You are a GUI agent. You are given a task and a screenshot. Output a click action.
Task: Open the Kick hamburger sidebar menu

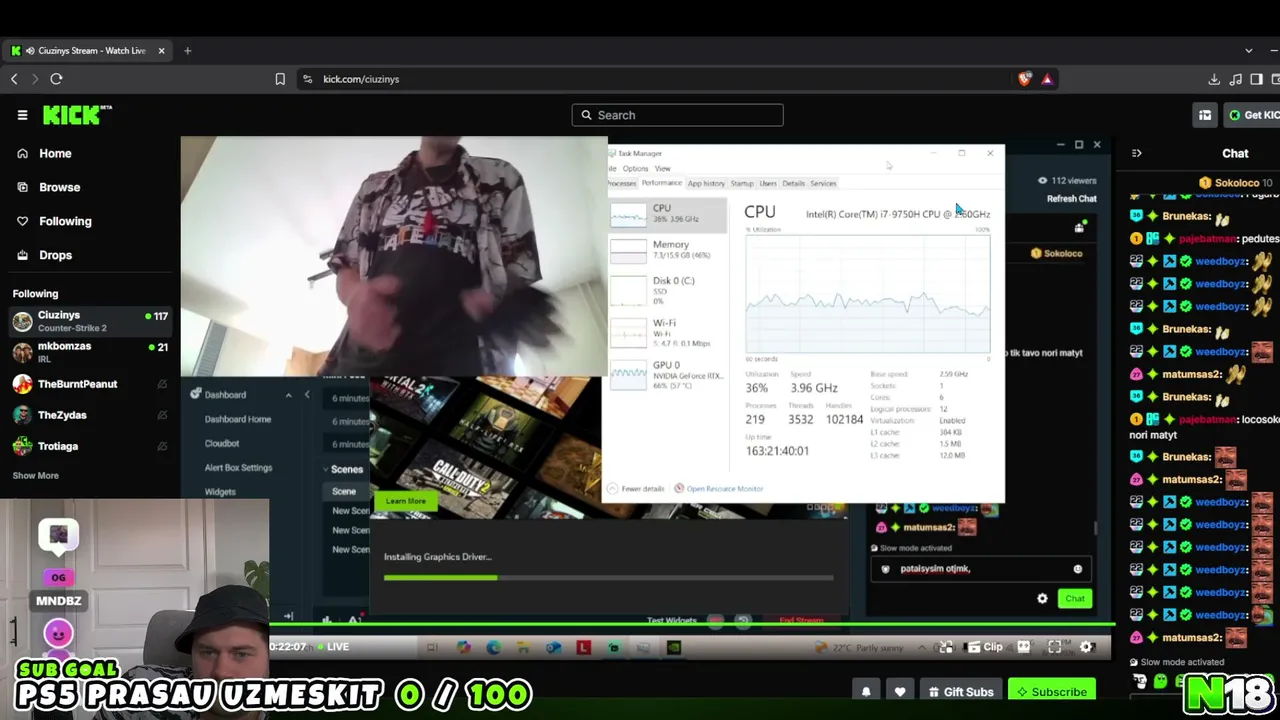tap(22, 115)
